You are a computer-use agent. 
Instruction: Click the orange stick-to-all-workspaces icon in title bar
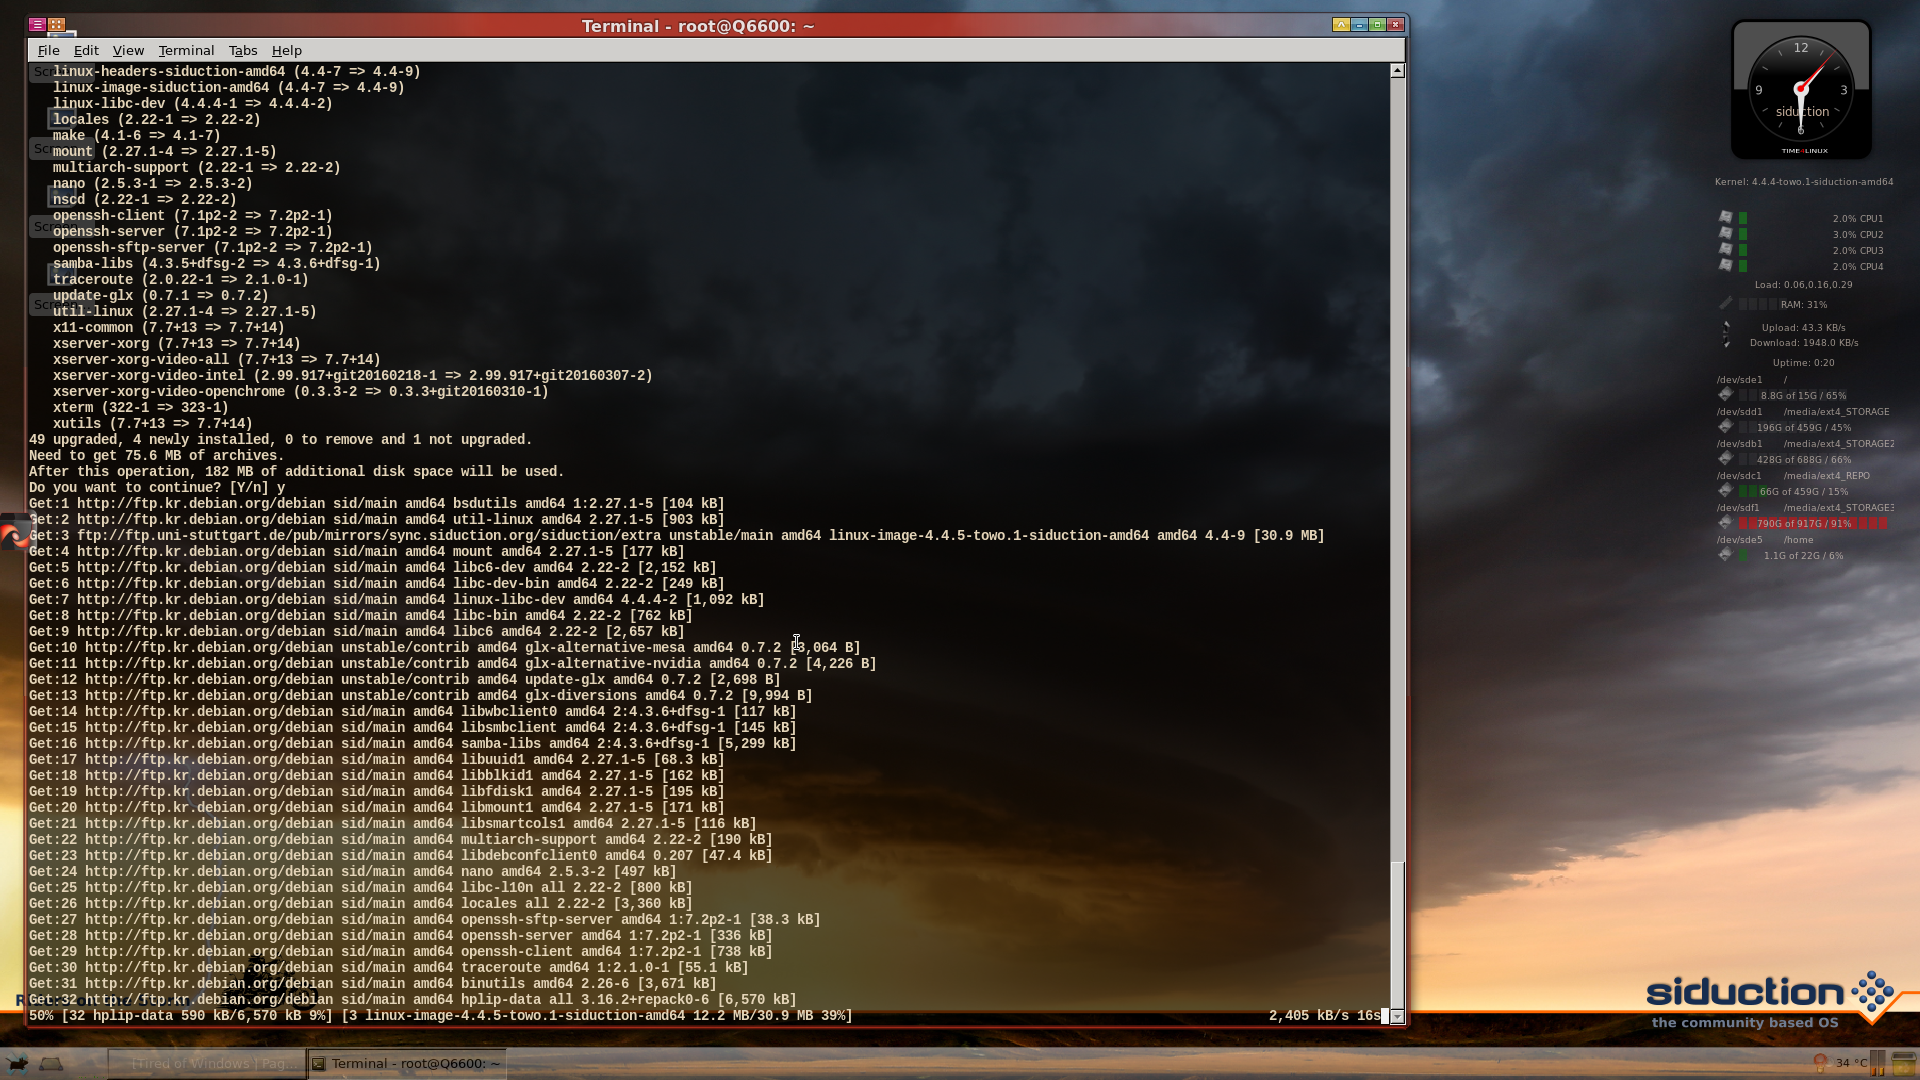(x=56, y=25)
